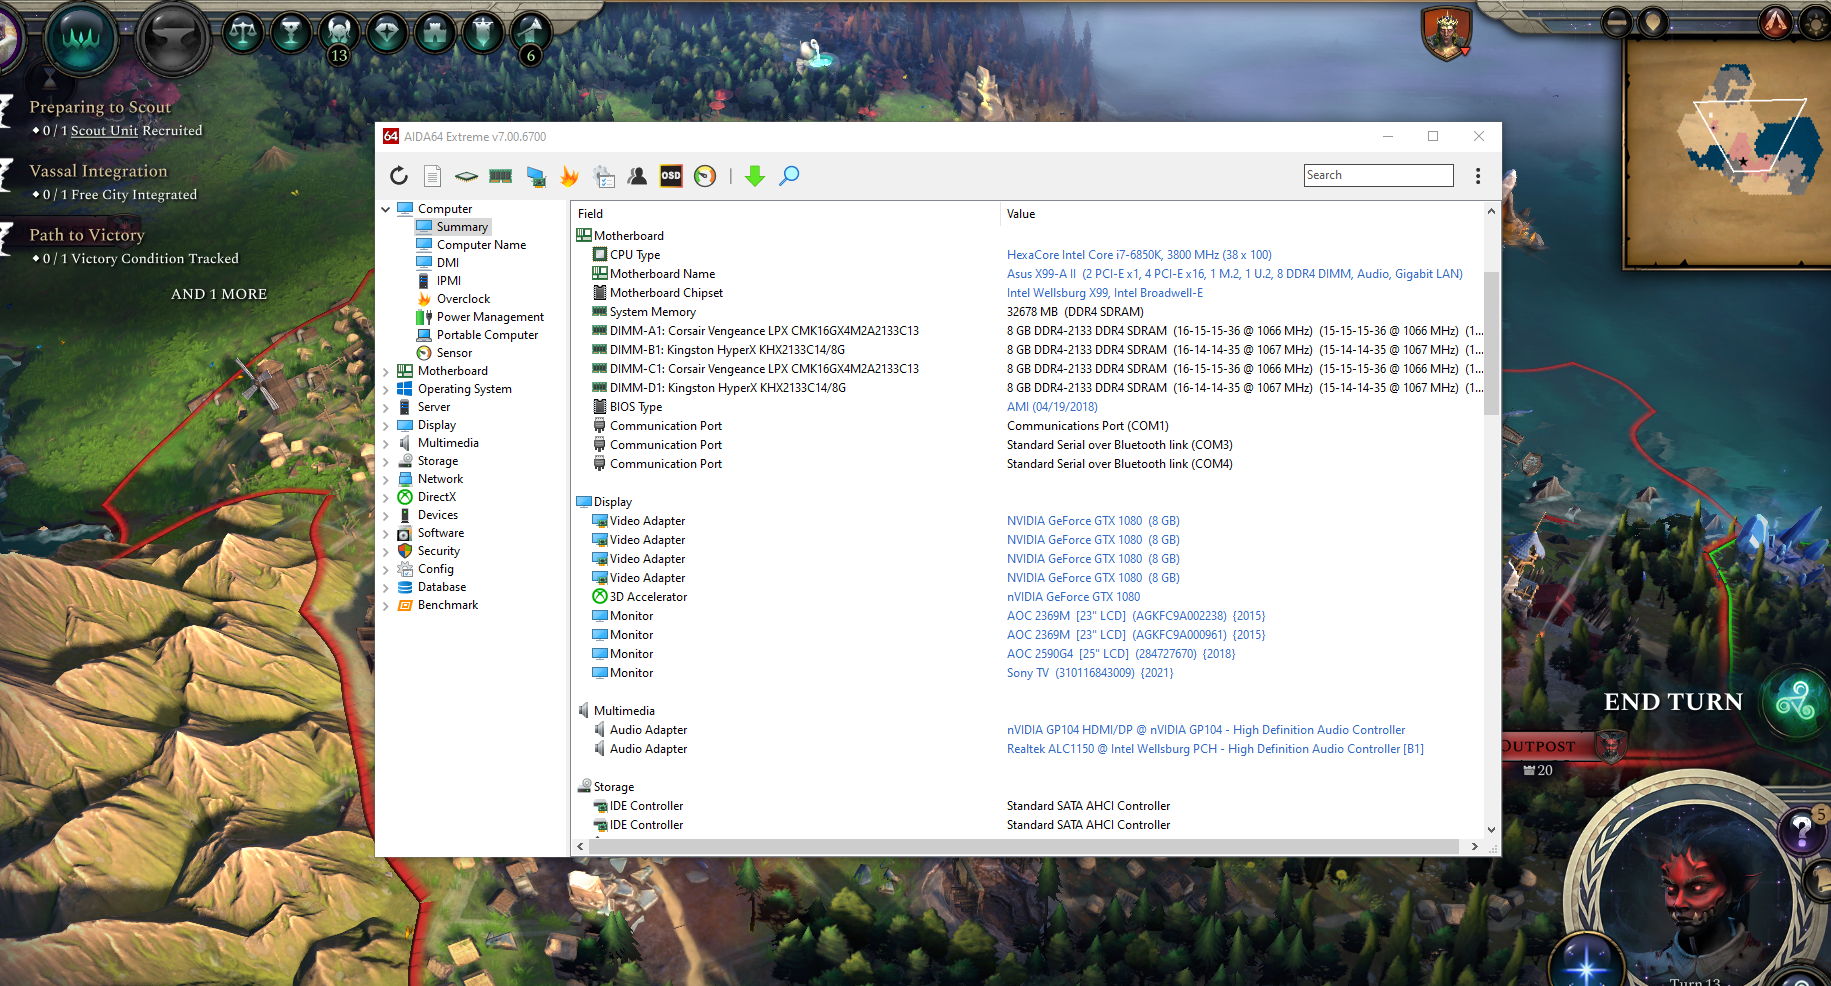Click the END TURN button

point(1672,702)
